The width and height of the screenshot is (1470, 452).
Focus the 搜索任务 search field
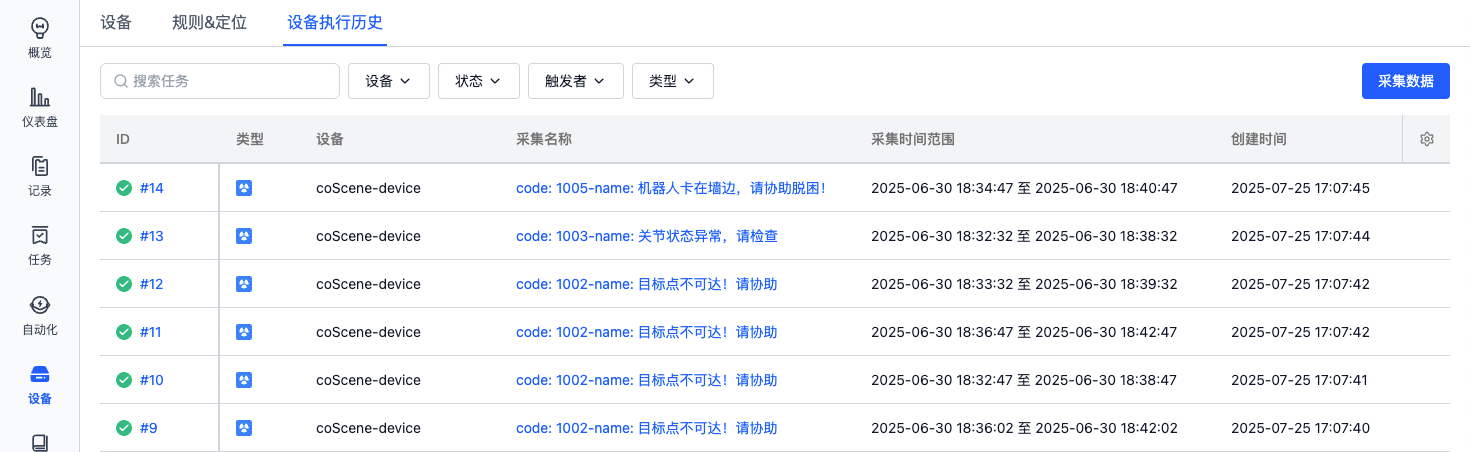(220, 81)
